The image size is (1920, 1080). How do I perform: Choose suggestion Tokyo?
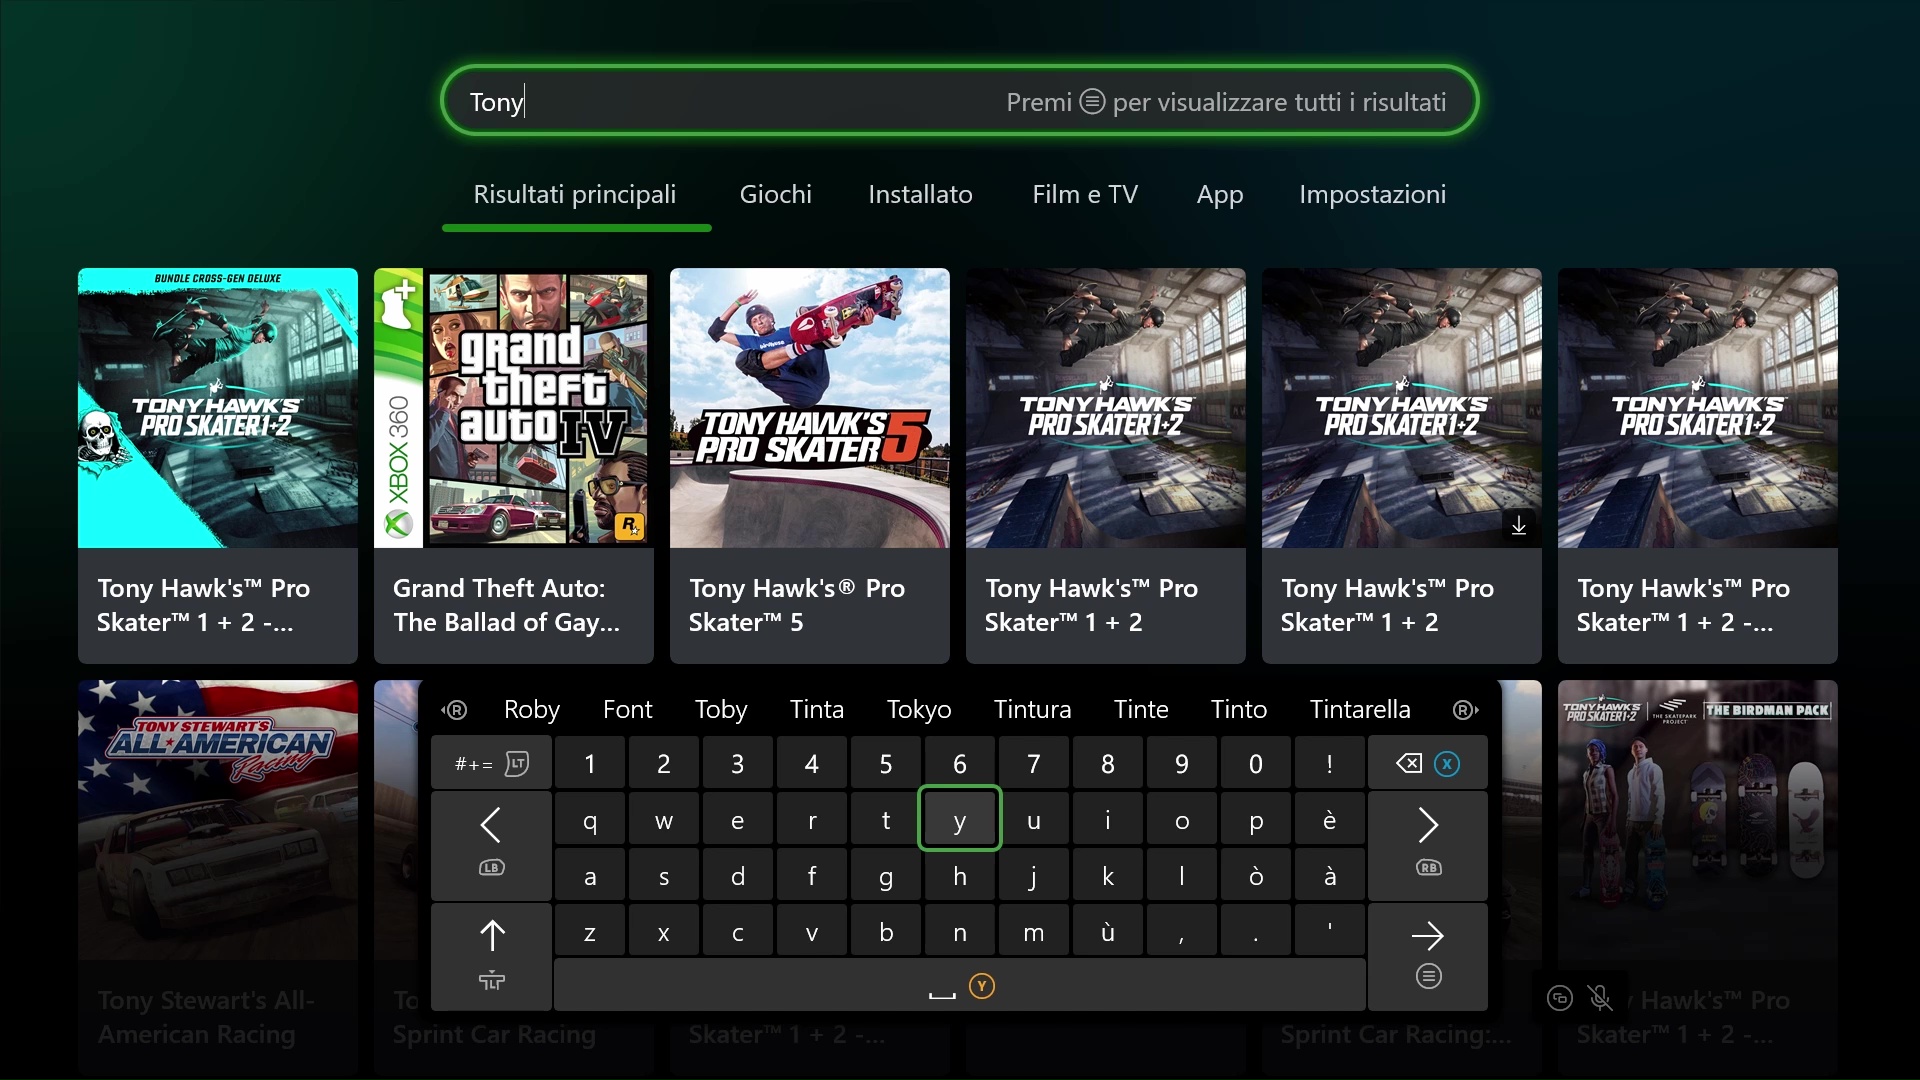[x=919, y=709]
